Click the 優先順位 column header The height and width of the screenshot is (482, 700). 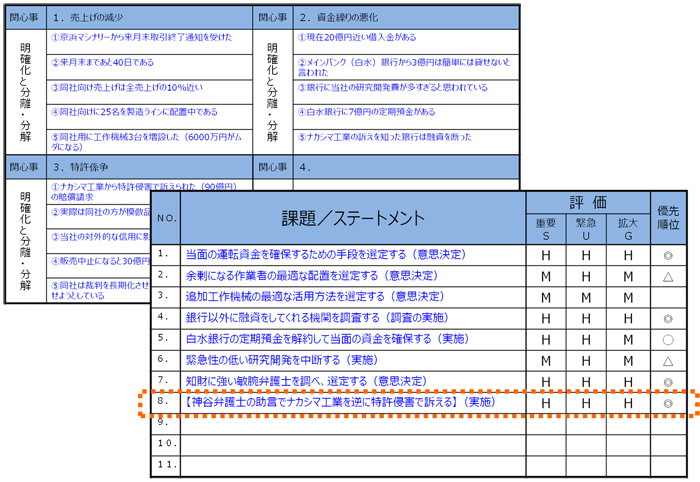[x=667, y=218]
